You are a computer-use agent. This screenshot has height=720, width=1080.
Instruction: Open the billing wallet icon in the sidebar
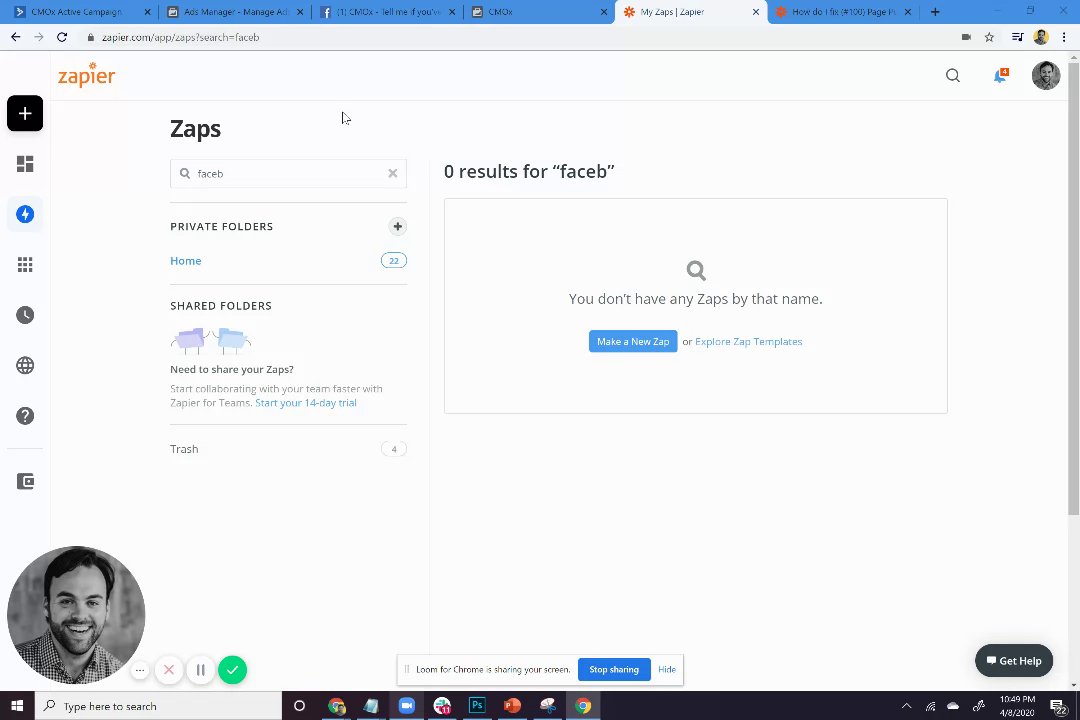pyautogui.click(x=25, y=481)
